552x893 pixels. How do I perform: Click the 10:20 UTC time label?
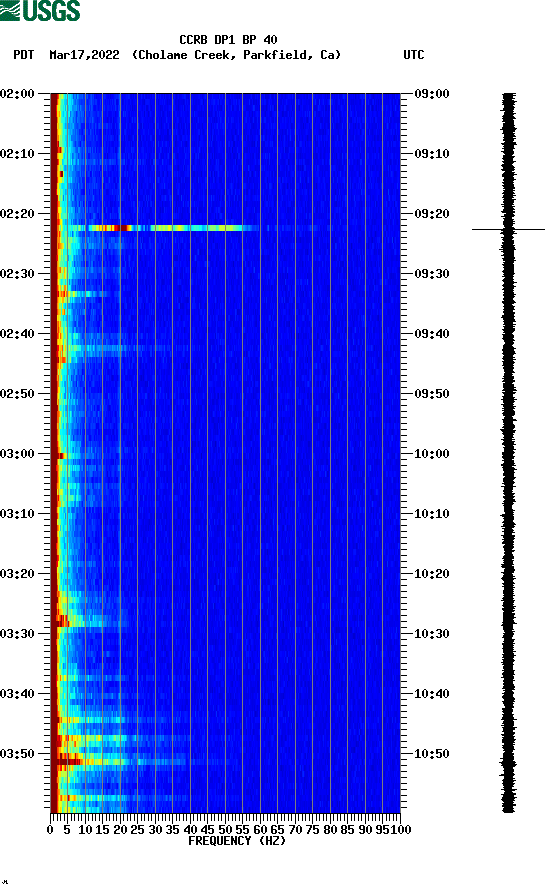point(432,574)
